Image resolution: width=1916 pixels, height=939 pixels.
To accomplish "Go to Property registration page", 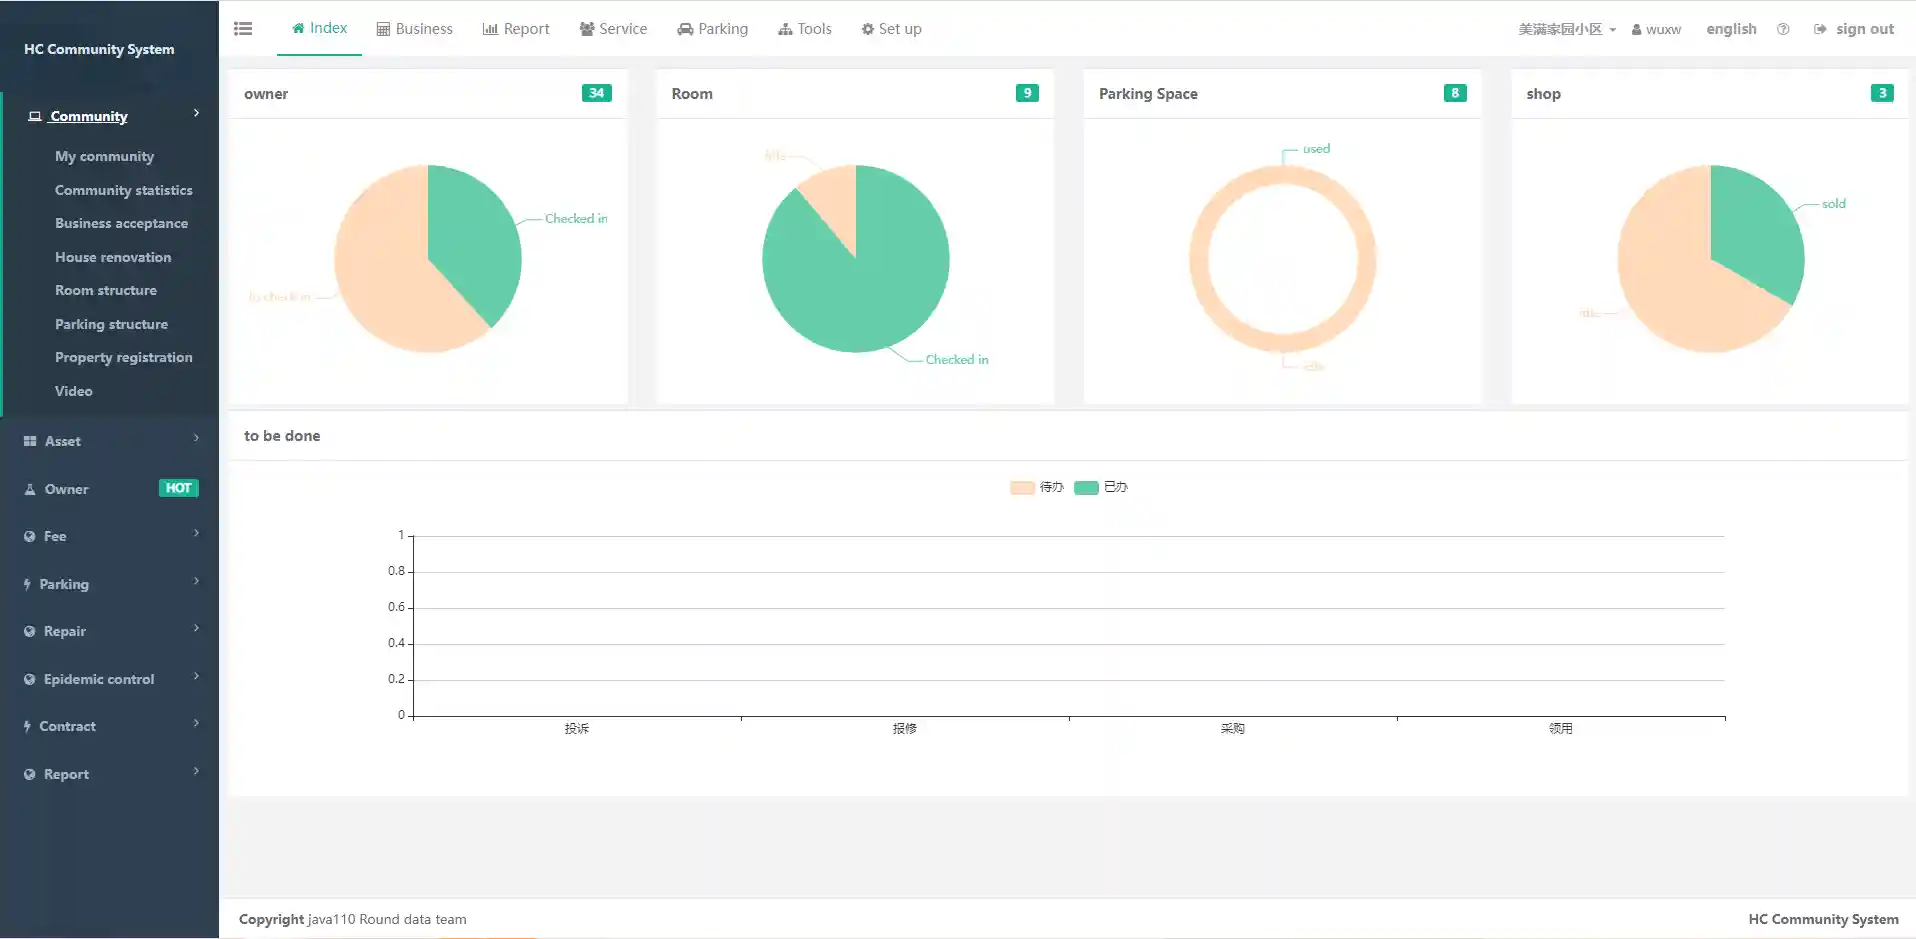I will point(123,357).
